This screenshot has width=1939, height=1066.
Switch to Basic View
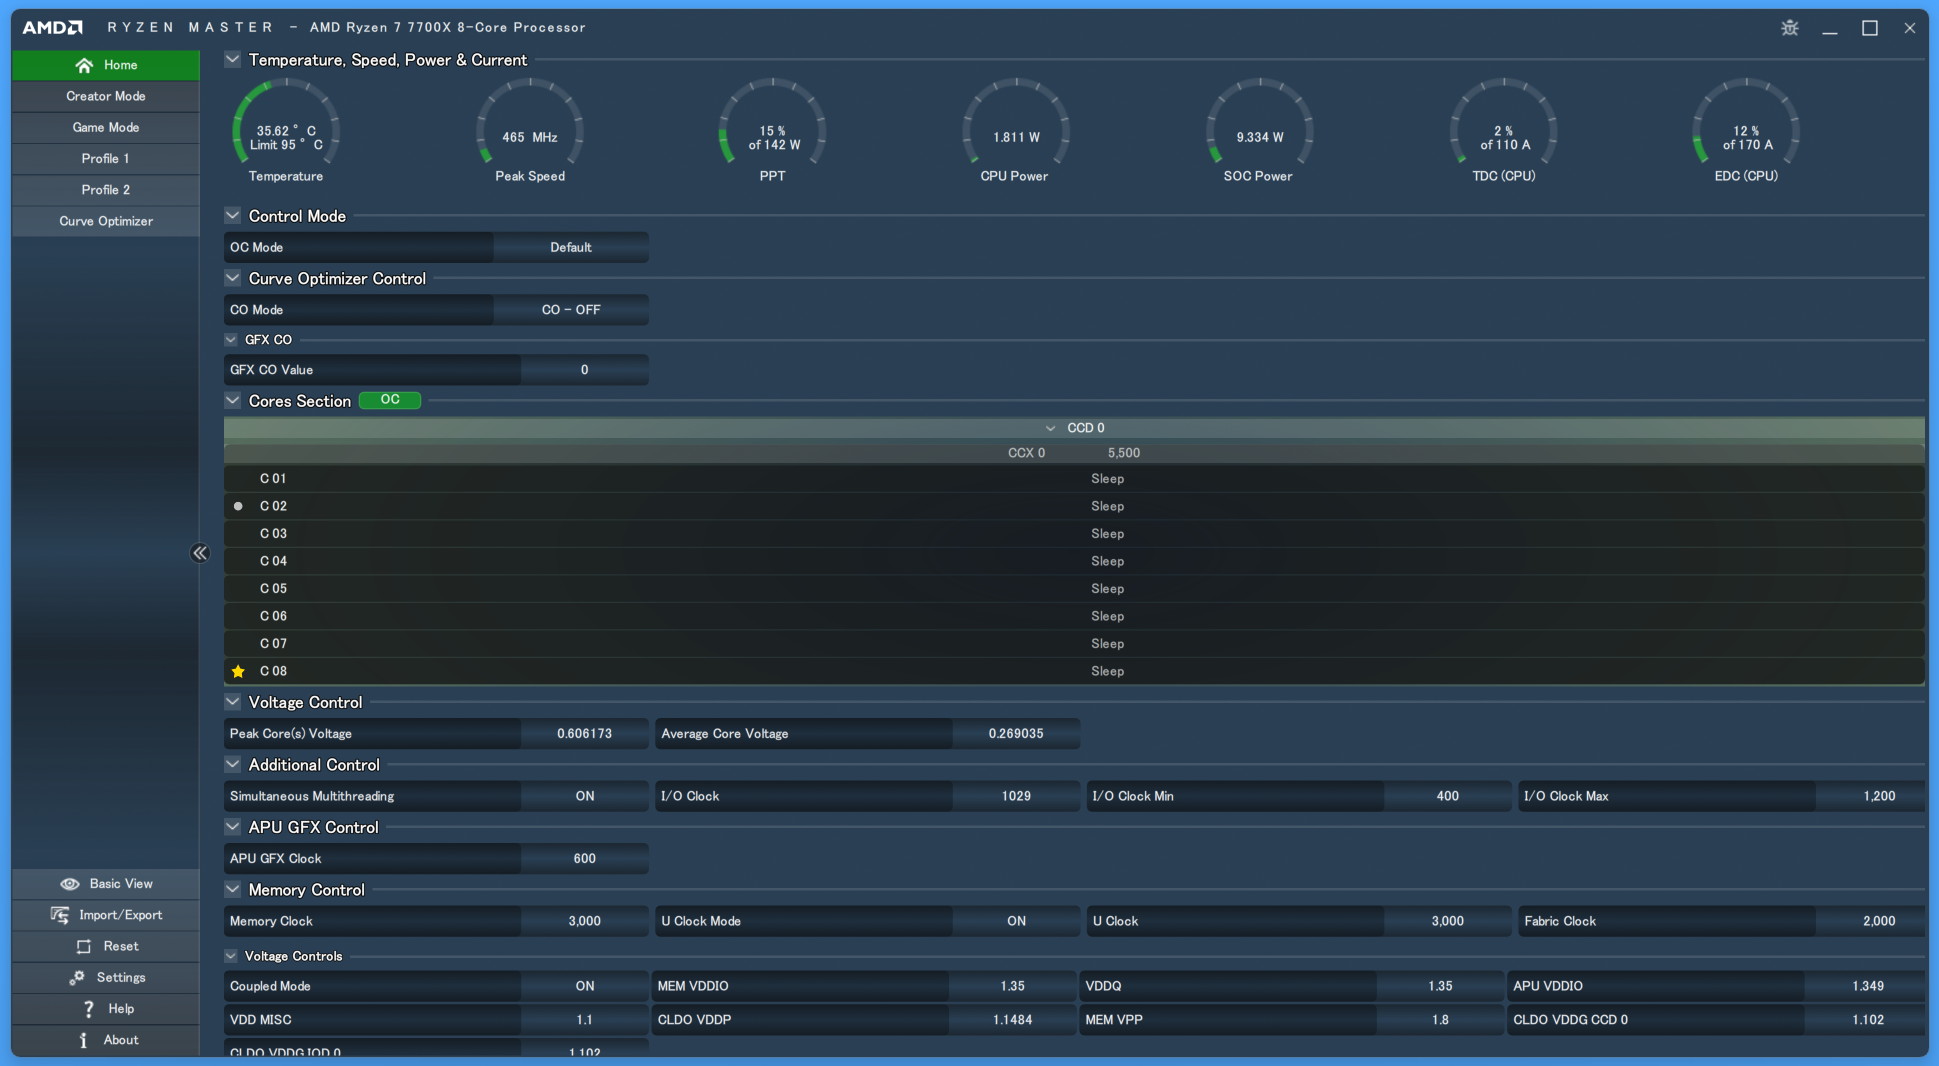[106, 884]
